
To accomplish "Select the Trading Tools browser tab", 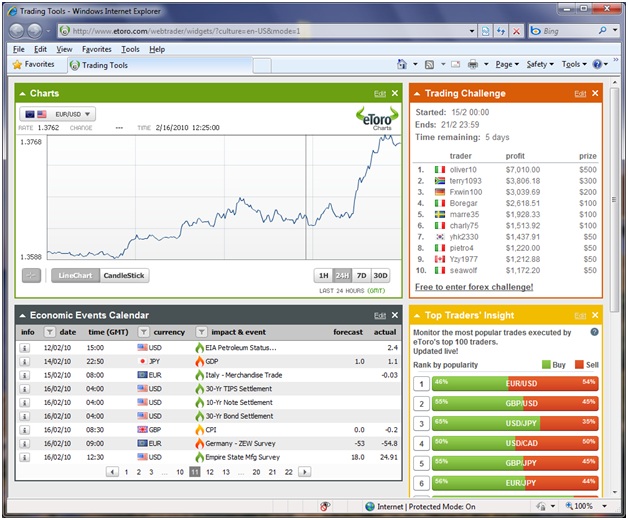I will 159,65.
